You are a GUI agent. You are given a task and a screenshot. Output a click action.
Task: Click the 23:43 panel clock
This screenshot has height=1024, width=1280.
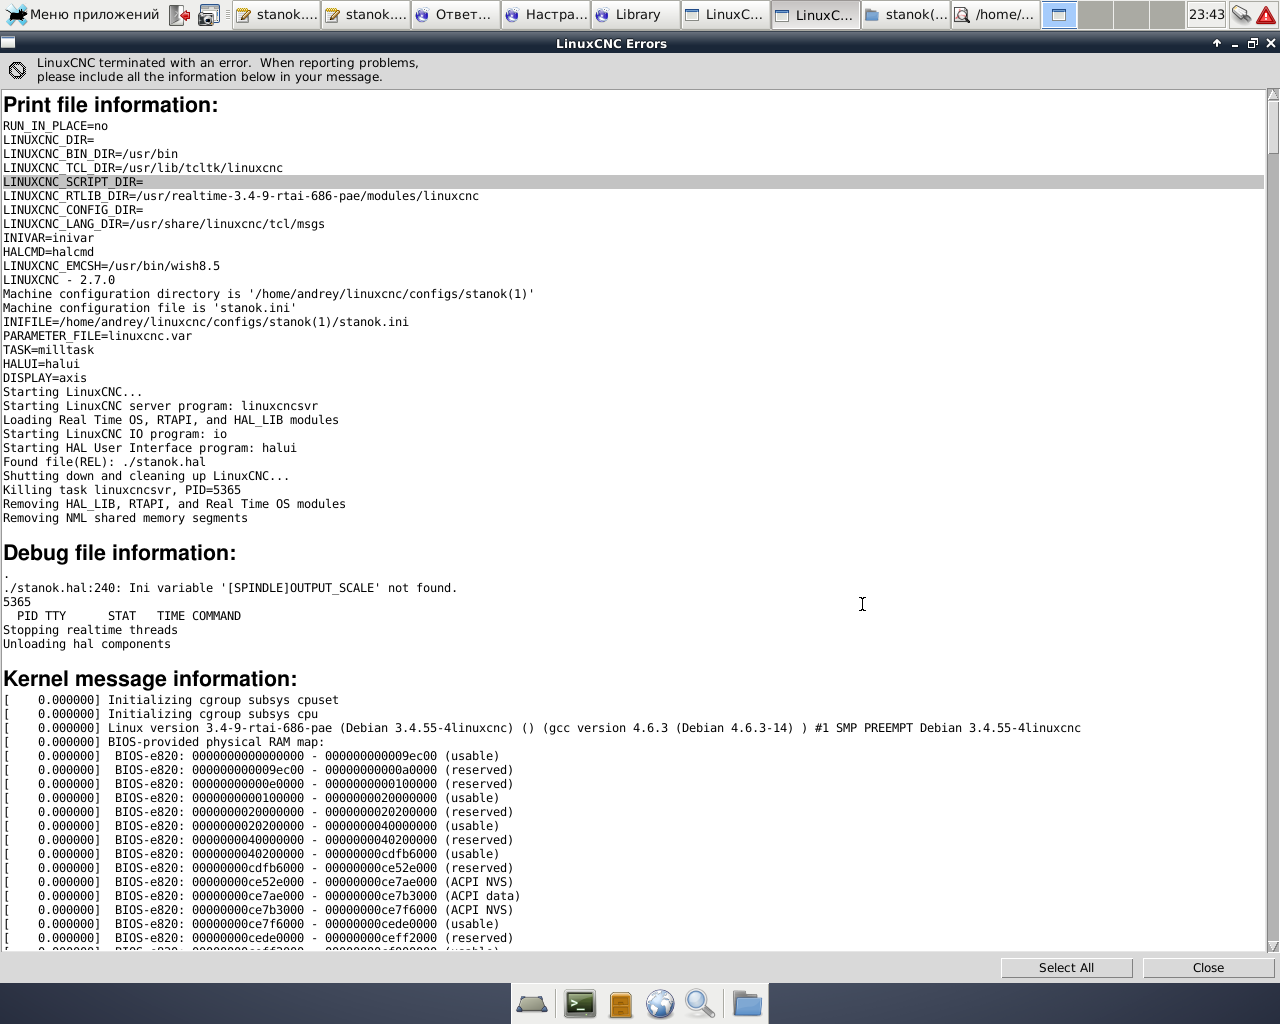click(x=1206, y=15)
